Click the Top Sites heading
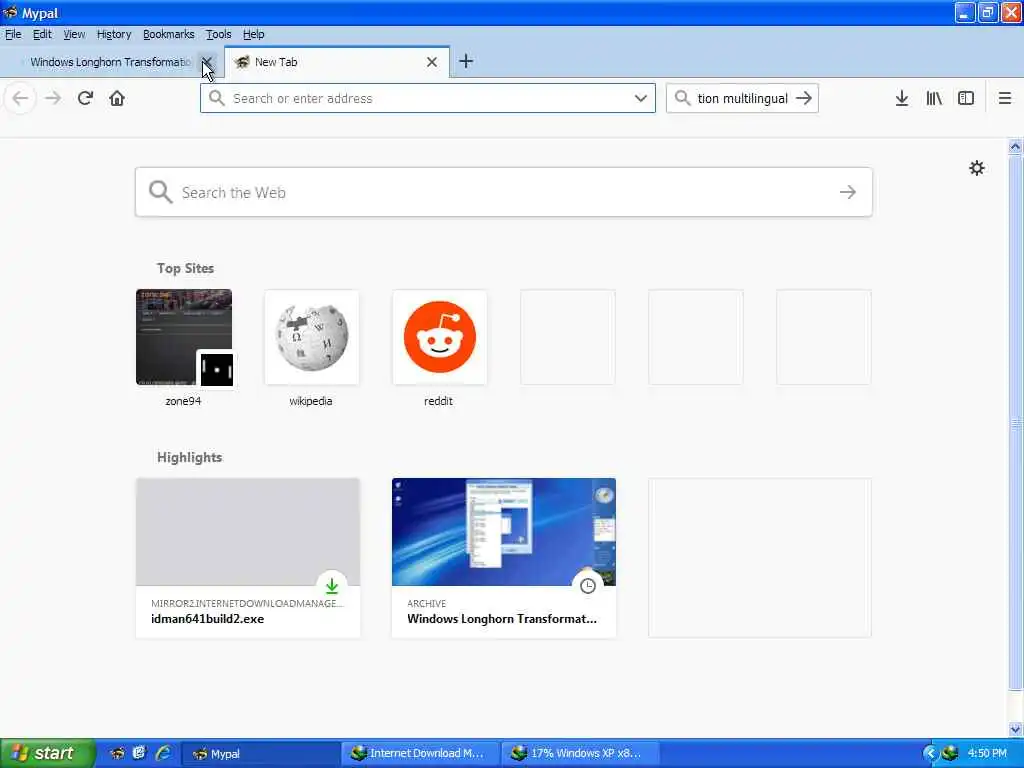 185,268
